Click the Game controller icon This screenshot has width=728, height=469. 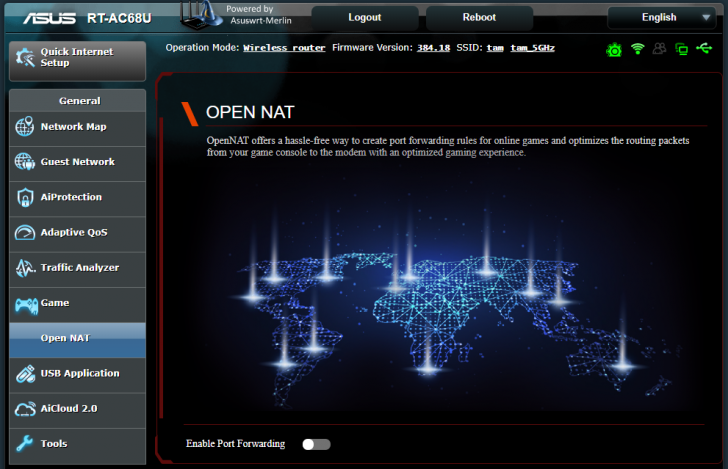click(26, 306)
